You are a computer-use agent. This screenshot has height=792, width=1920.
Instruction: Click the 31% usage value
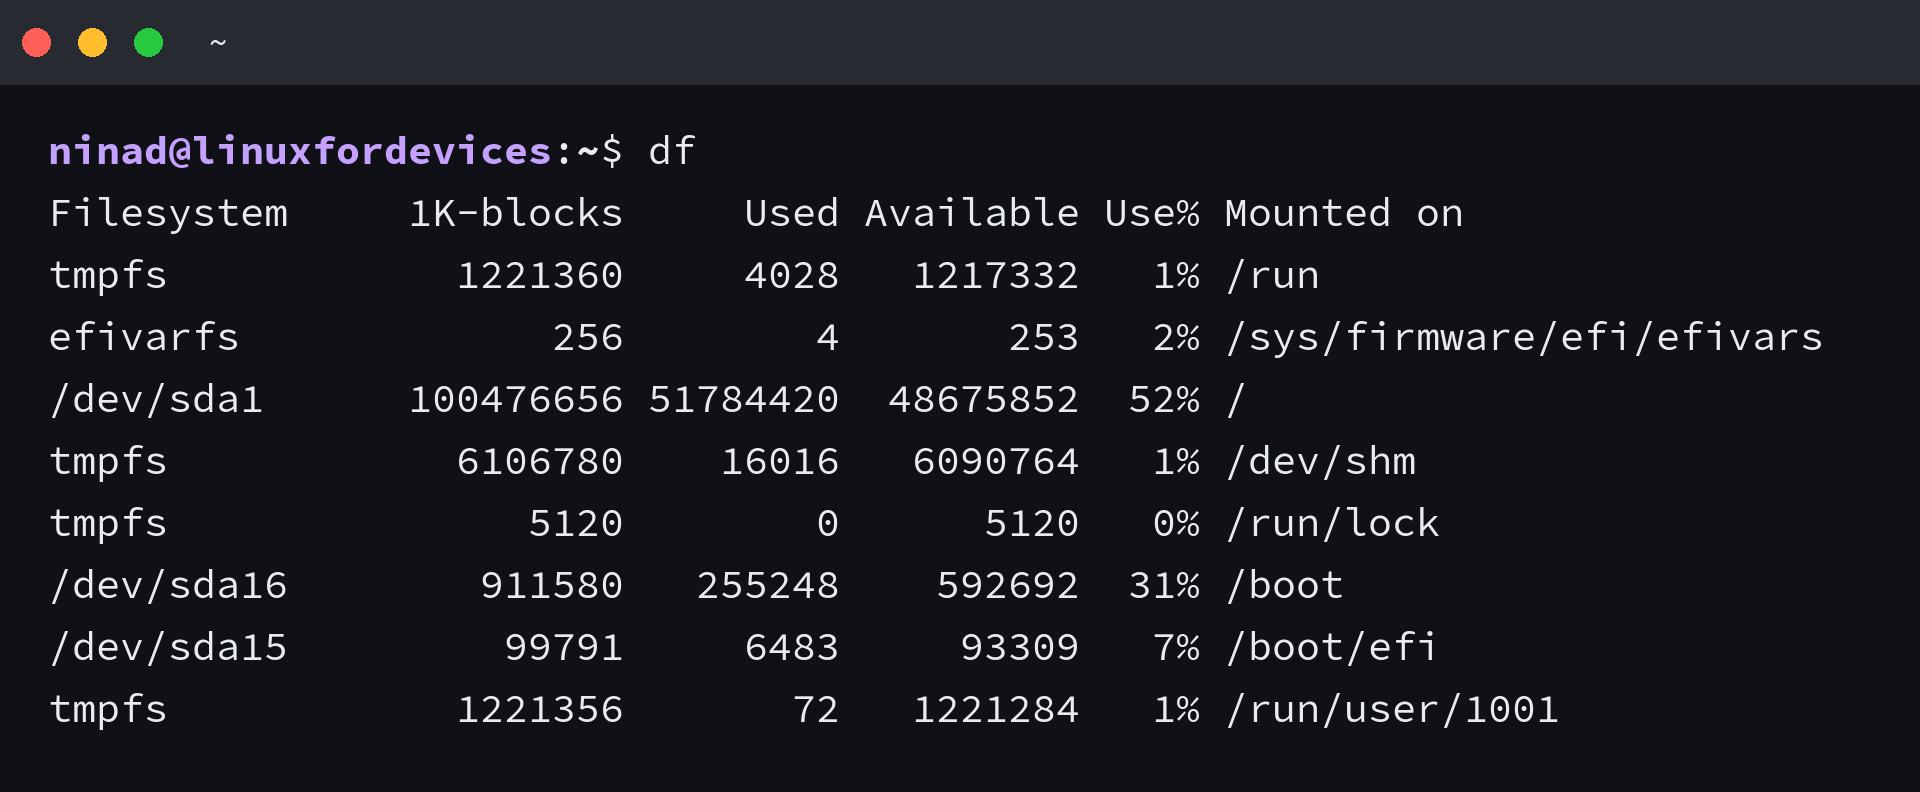pyautogui.click(x=1164, y=585)
